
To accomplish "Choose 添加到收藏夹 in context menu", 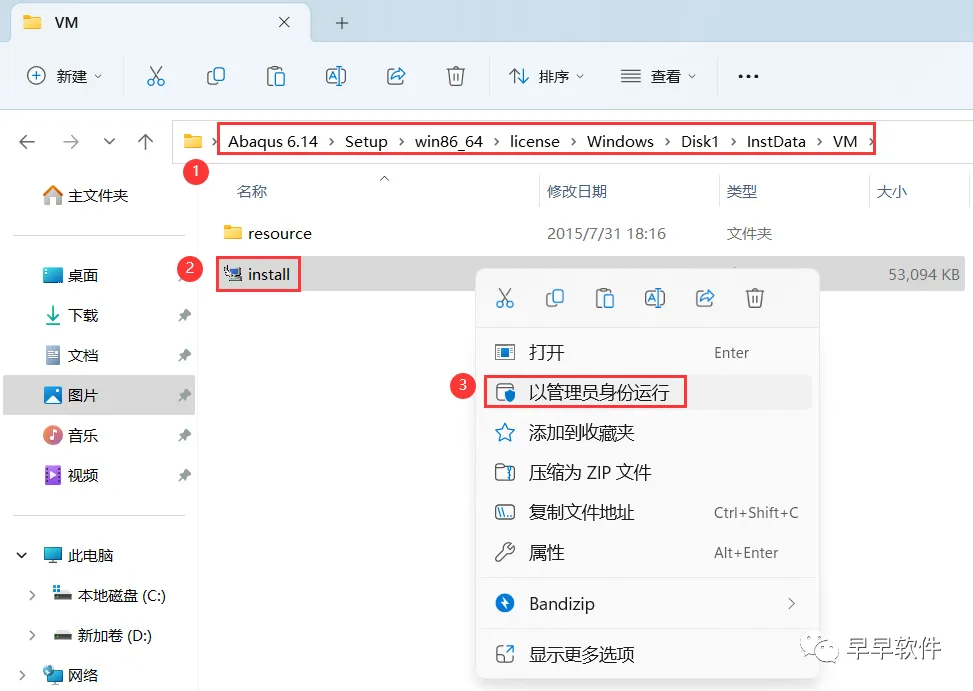I will [x=648, y=432].
